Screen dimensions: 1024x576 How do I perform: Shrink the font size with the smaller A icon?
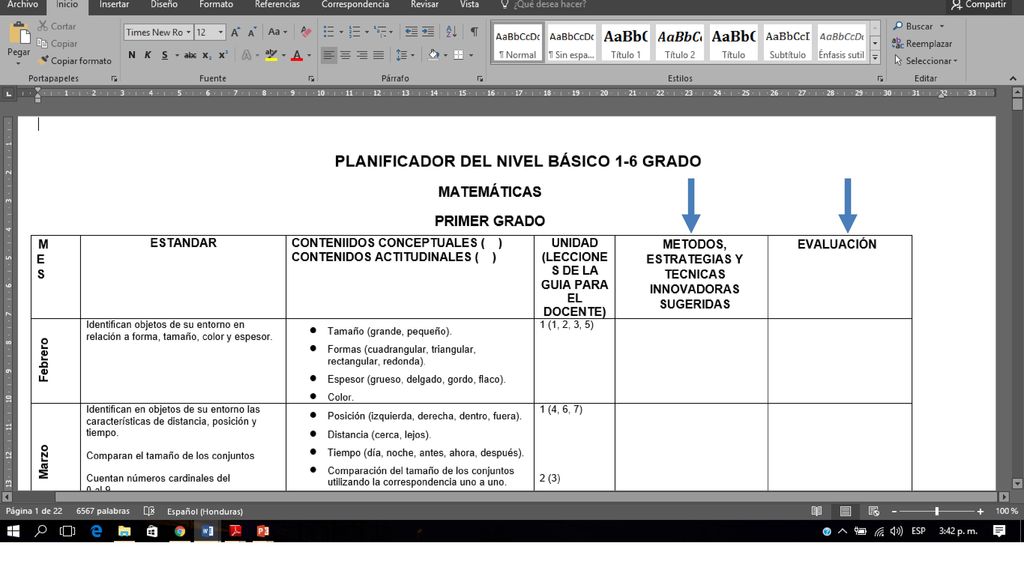(x=251, y=32)
